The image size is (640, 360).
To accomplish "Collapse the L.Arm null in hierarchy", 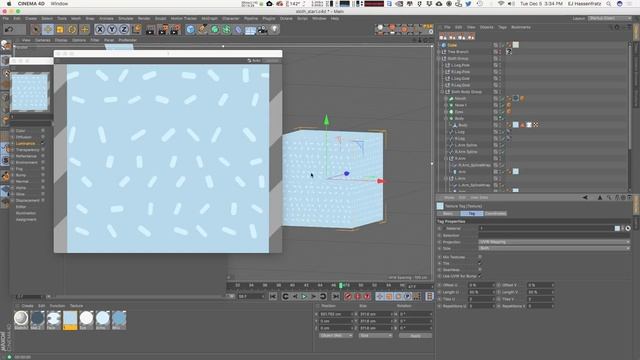I will tap(446, 178).
